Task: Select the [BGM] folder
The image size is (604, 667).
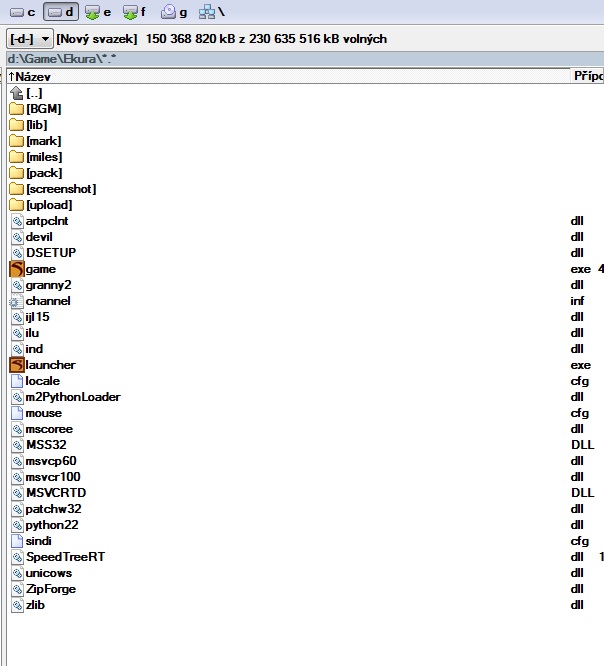Action: [42, 109]
